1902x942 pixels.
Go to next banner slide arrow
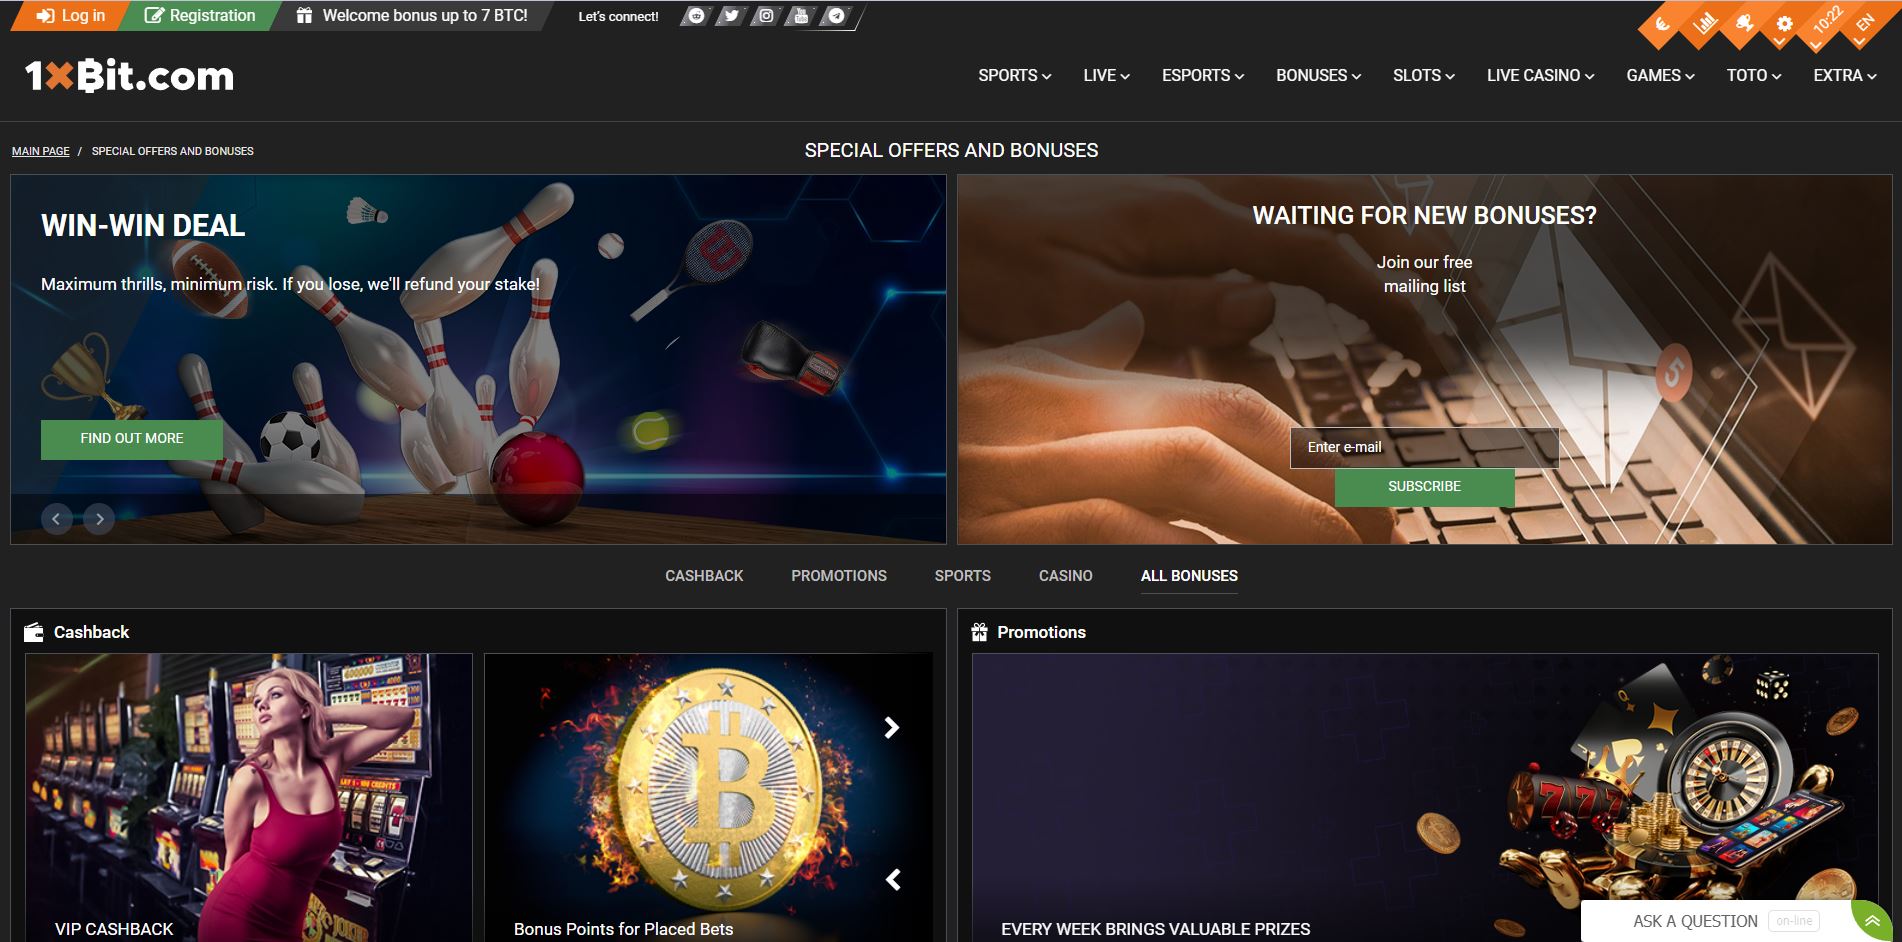99,518
